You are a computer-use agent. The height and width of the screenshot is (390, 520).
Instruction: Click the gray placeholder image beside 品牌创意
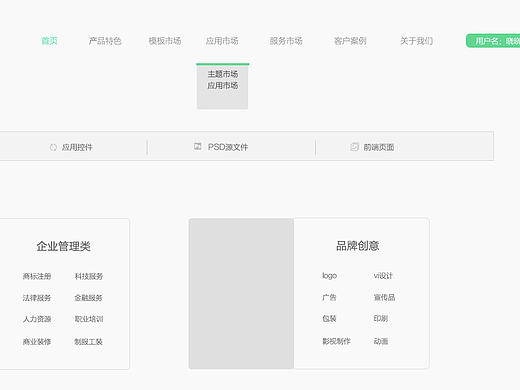(x=241, y=294)
